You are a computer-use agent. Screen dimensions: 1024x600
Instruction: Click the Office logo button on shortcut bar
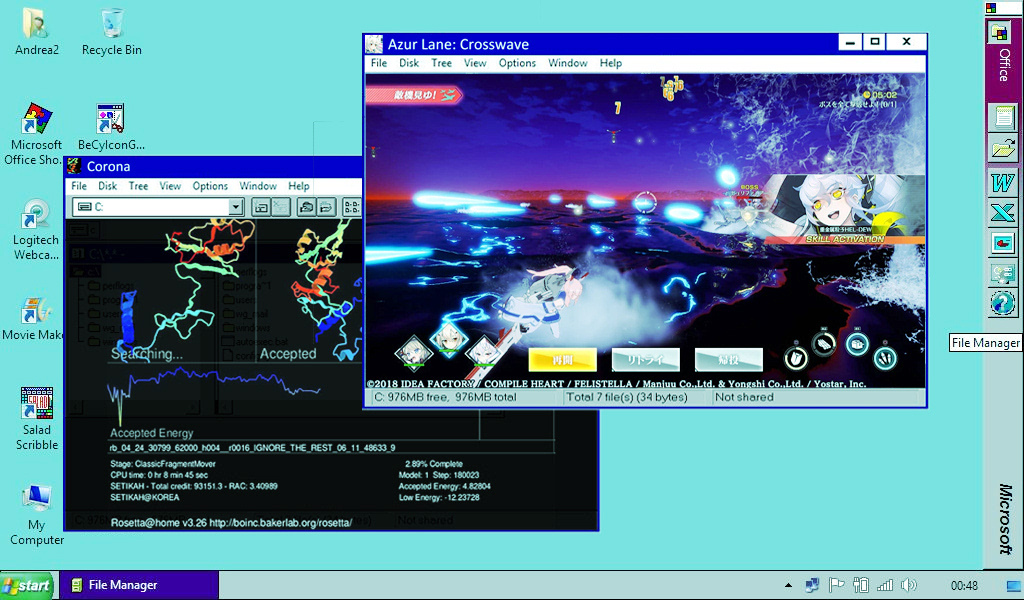click(x=999, y=33)
